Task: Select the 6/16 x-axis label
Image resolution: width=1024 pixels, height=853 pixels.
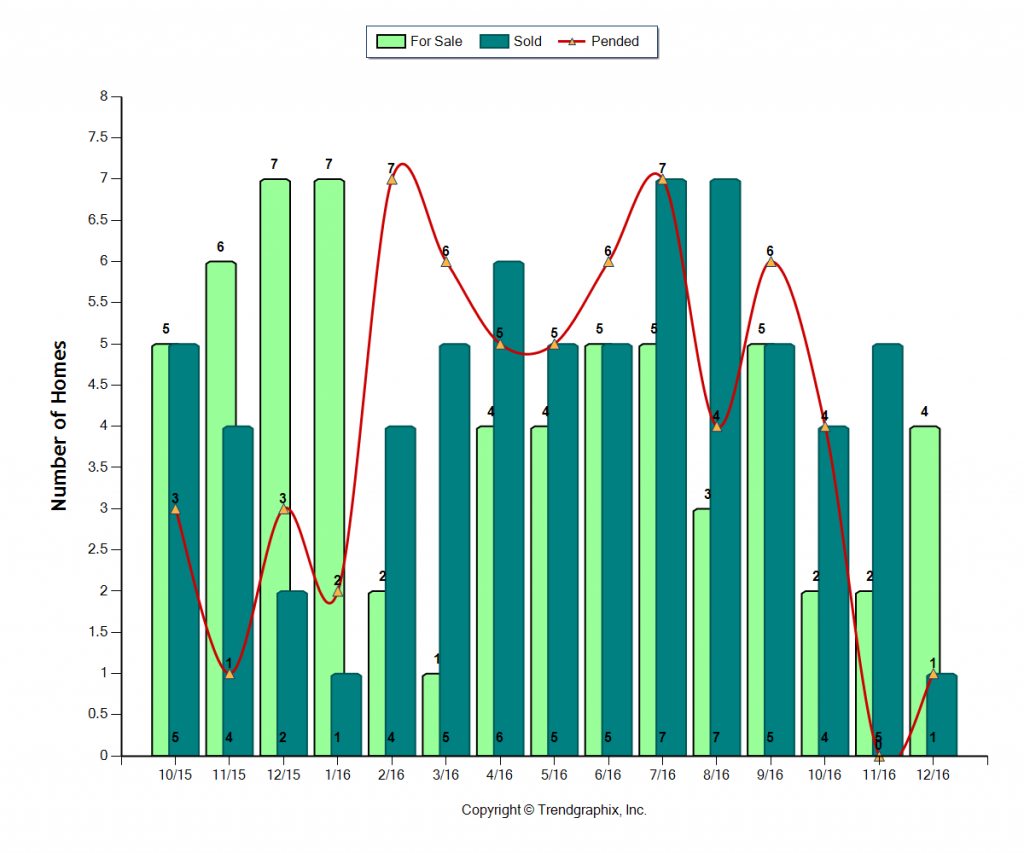Action: pos(609,775)
